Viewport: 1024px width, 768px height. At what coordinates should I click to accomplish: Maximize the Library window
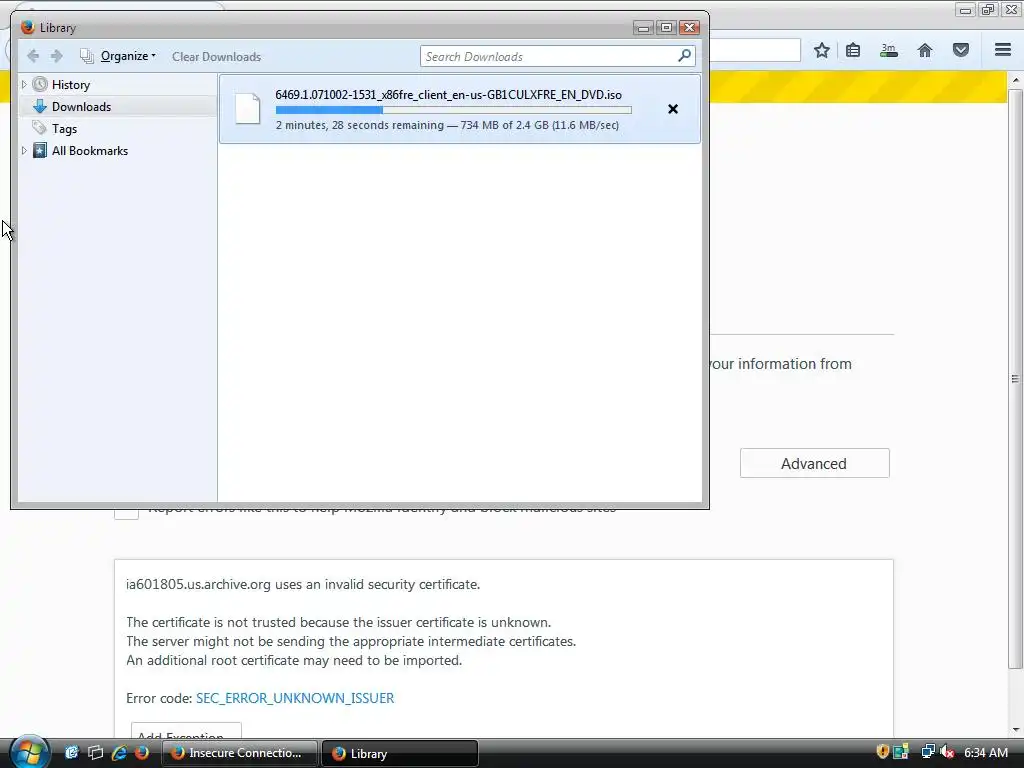[x=666, y=27]
